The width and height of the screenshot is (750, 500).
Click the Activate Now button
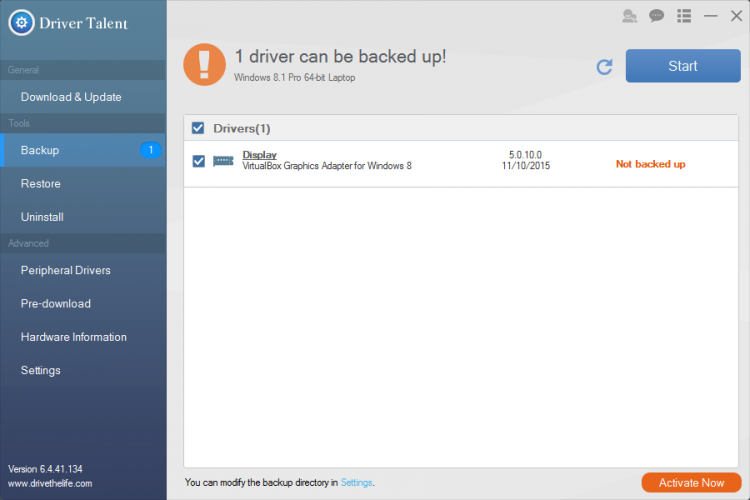click(692, 483)
